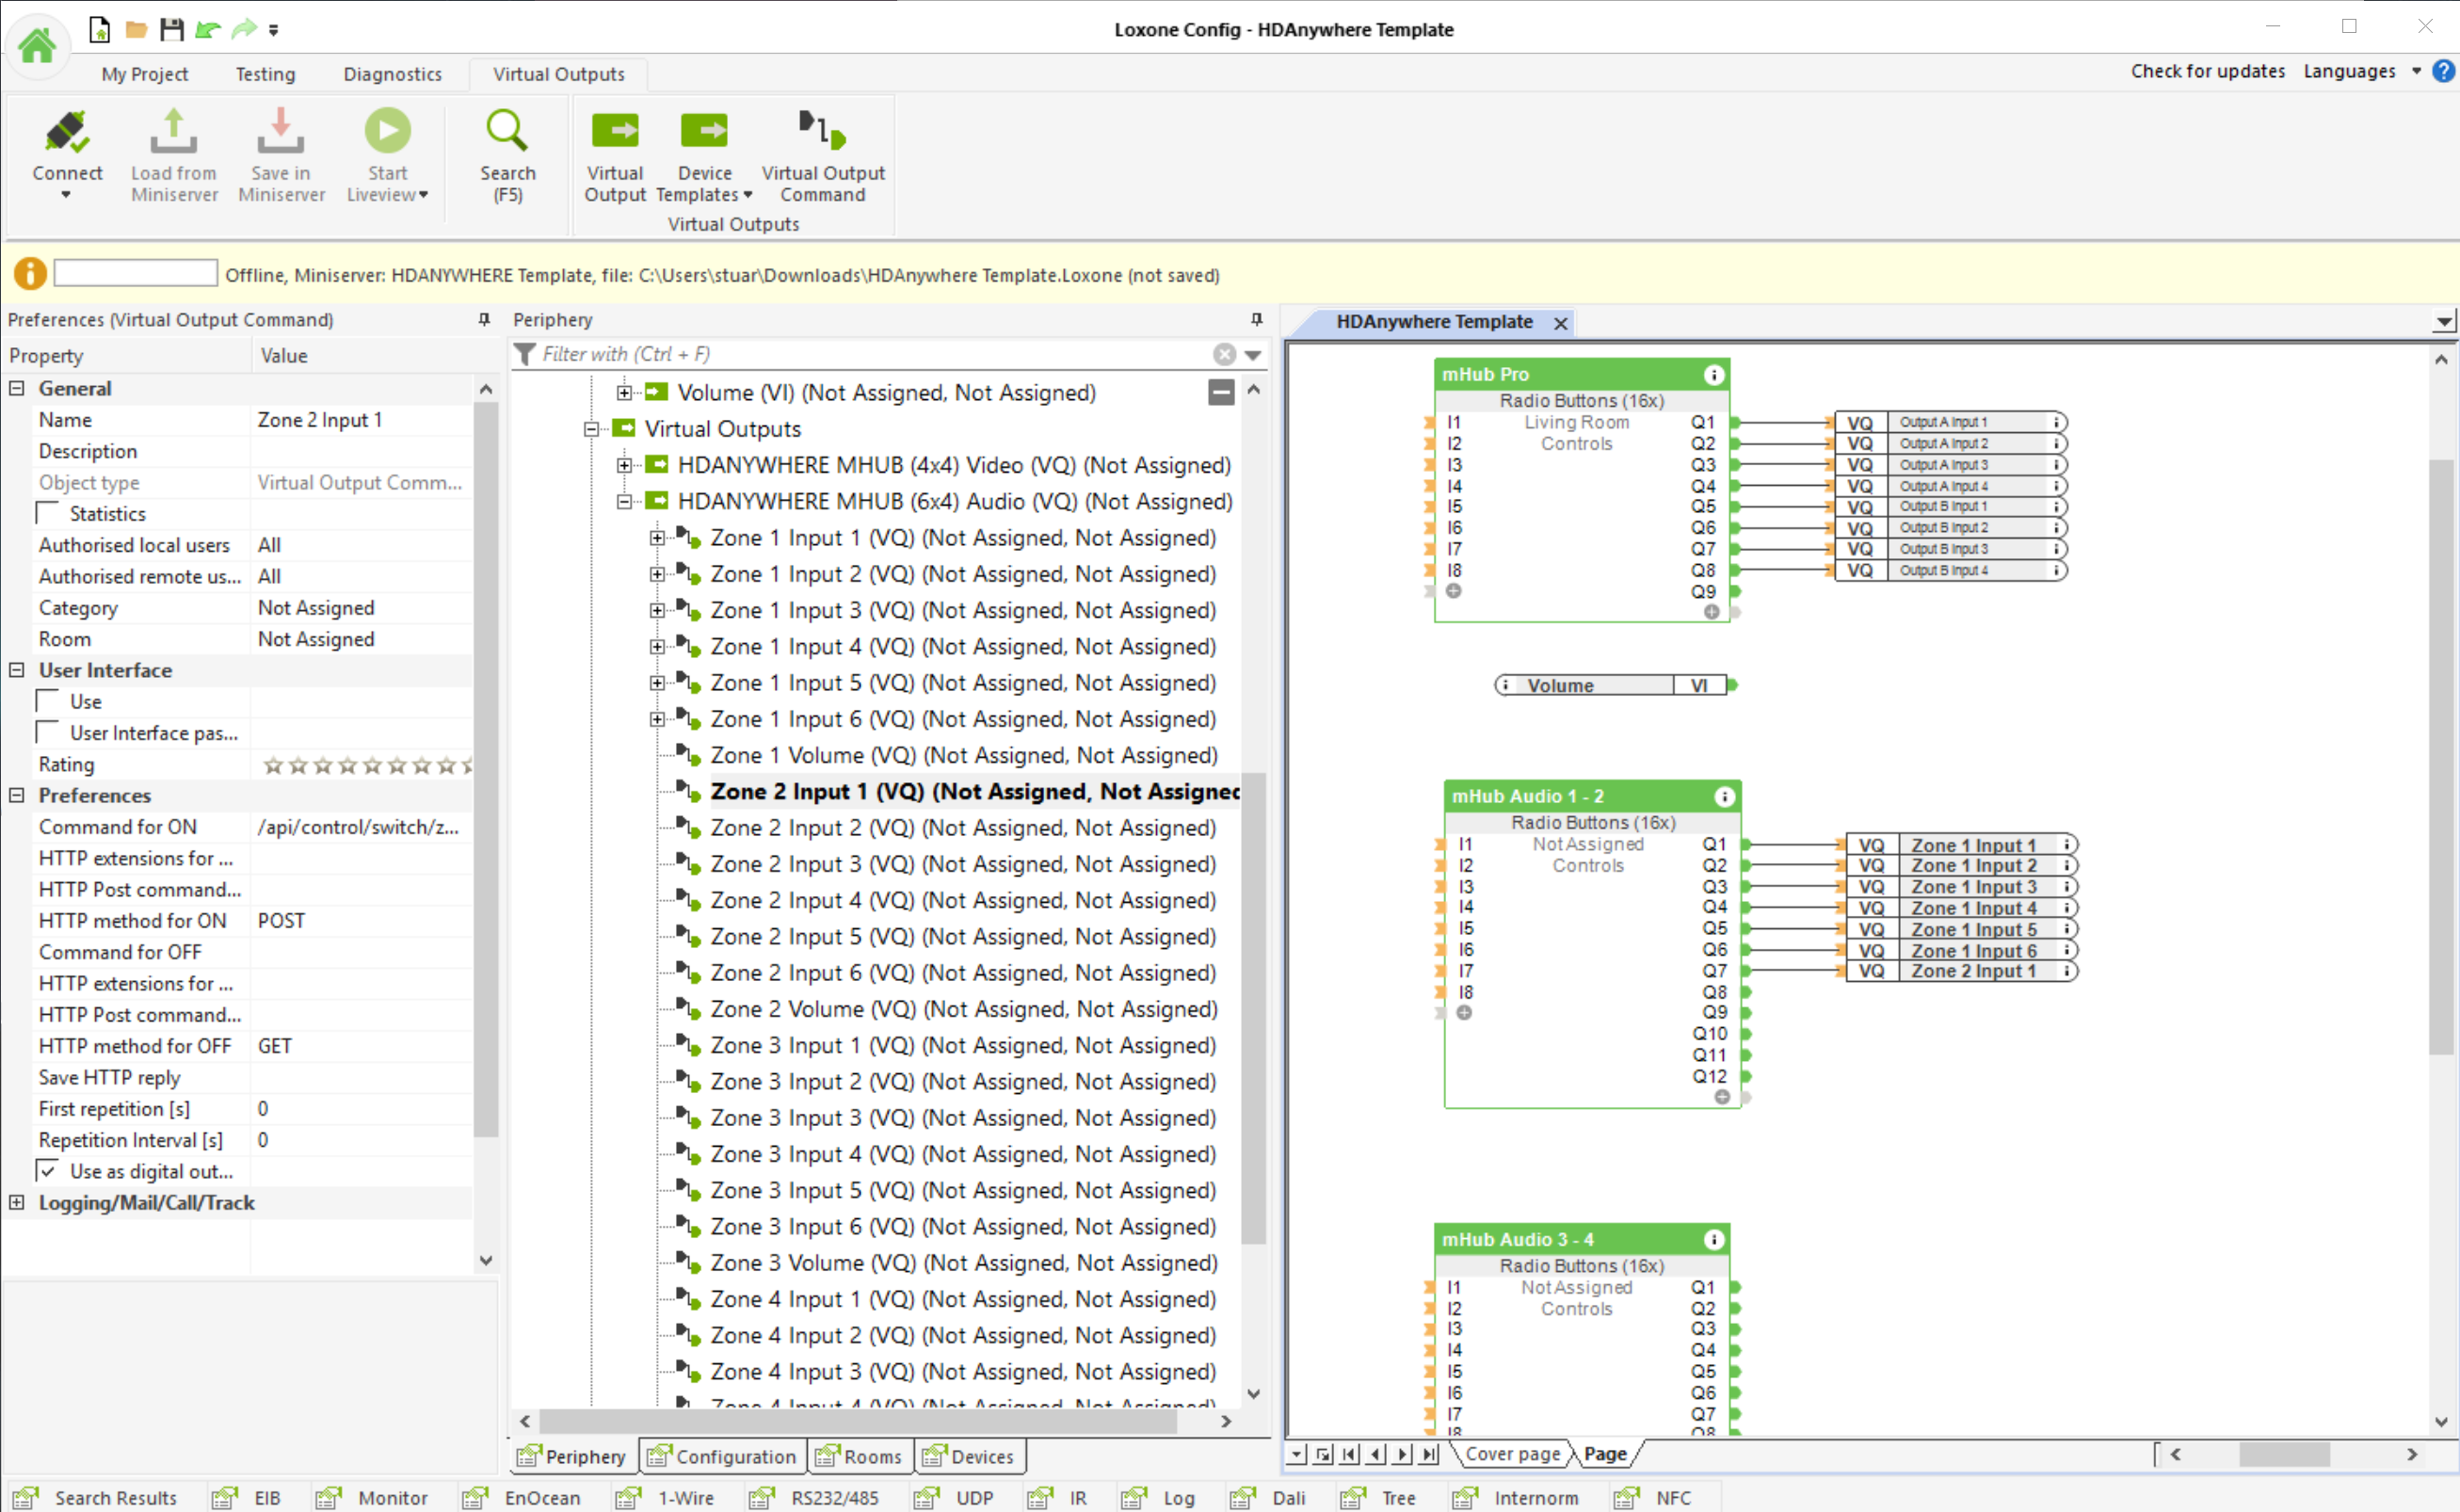The height and width of the screenshot is (1512, 2460).
Task: Clear the periphery filter text
Action: 1224,354
